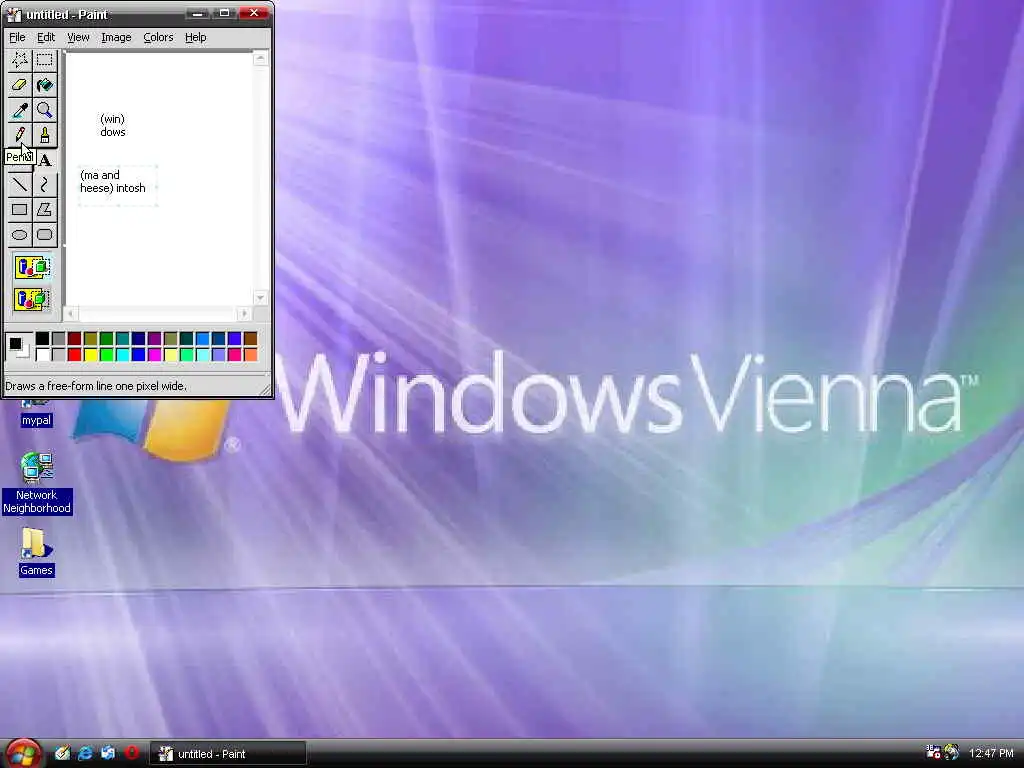The width and height of the screenshot is (1024, 768).
Task: Pick the dark red palette color
Action: click(x=74, y=338)
